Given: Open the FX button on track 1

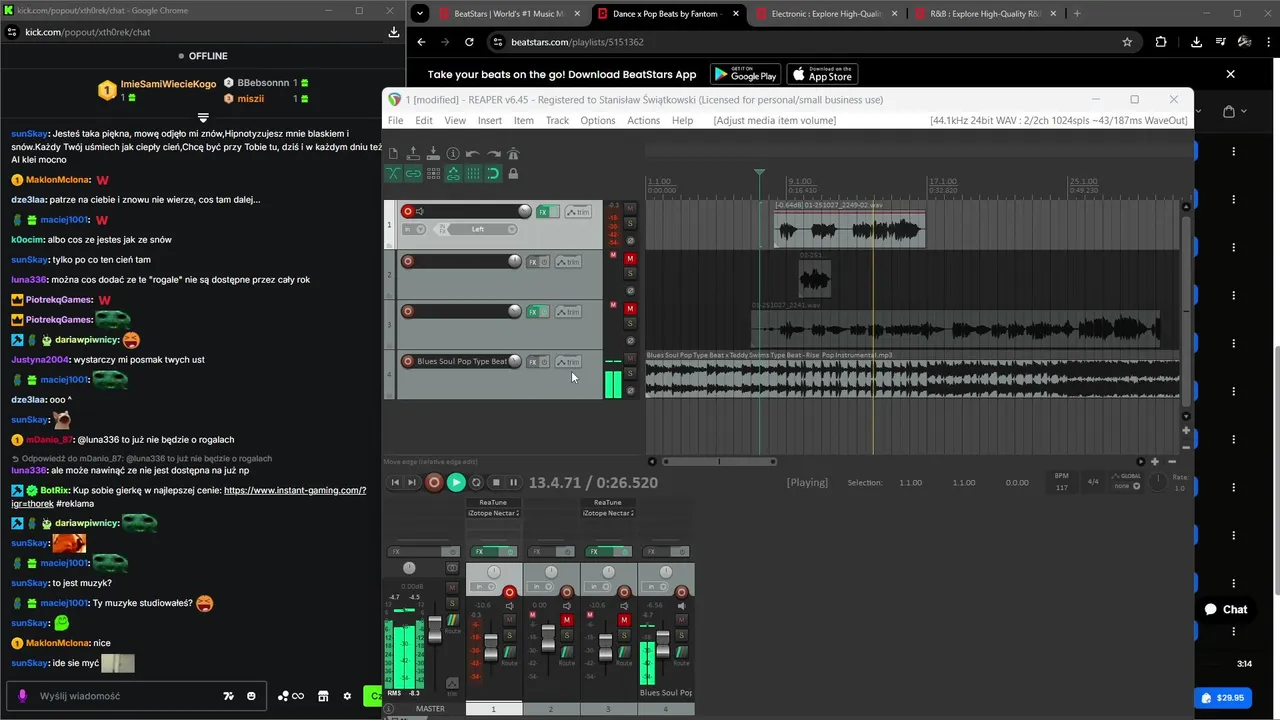Looking at the screenshot, I should 543,212.
